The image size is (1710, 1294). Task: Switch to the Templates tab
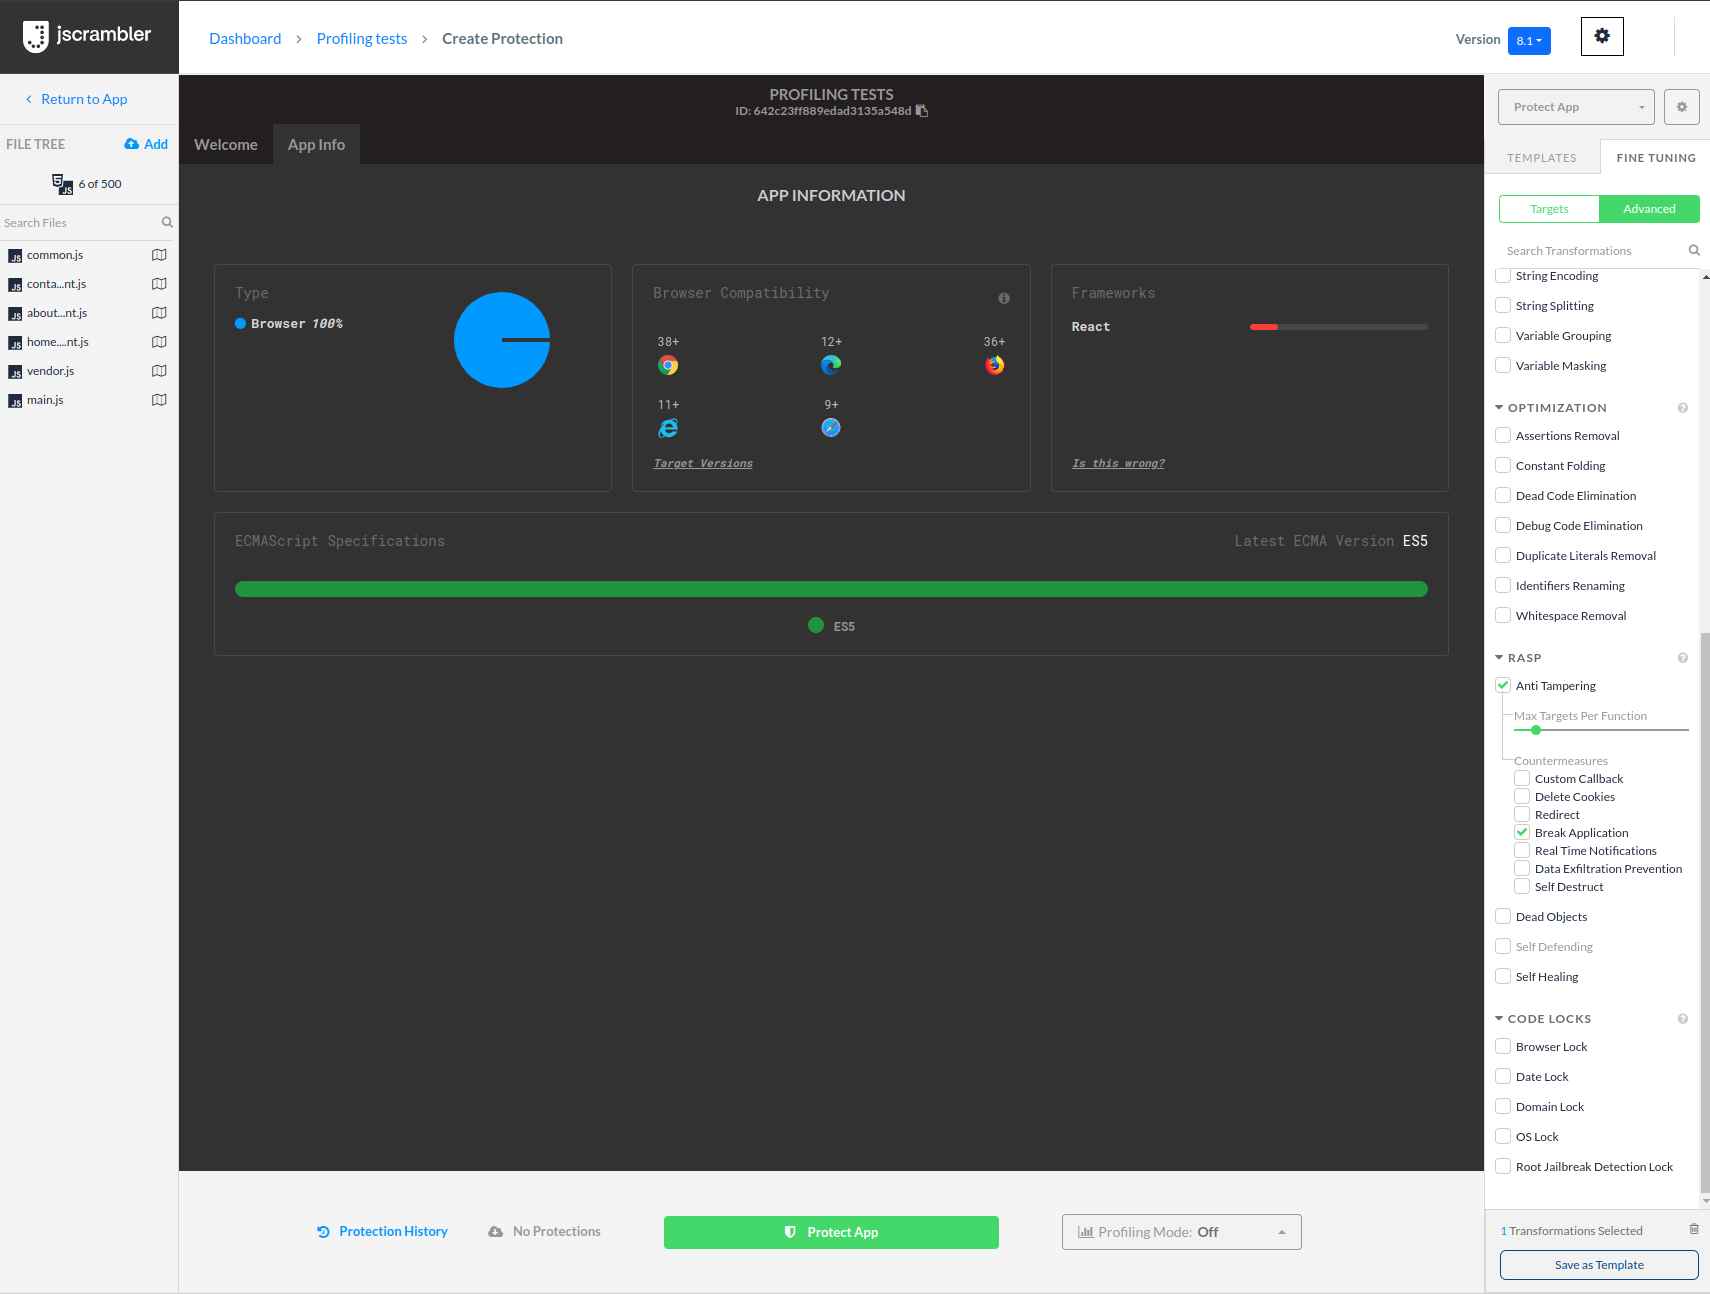point(1541,157)
